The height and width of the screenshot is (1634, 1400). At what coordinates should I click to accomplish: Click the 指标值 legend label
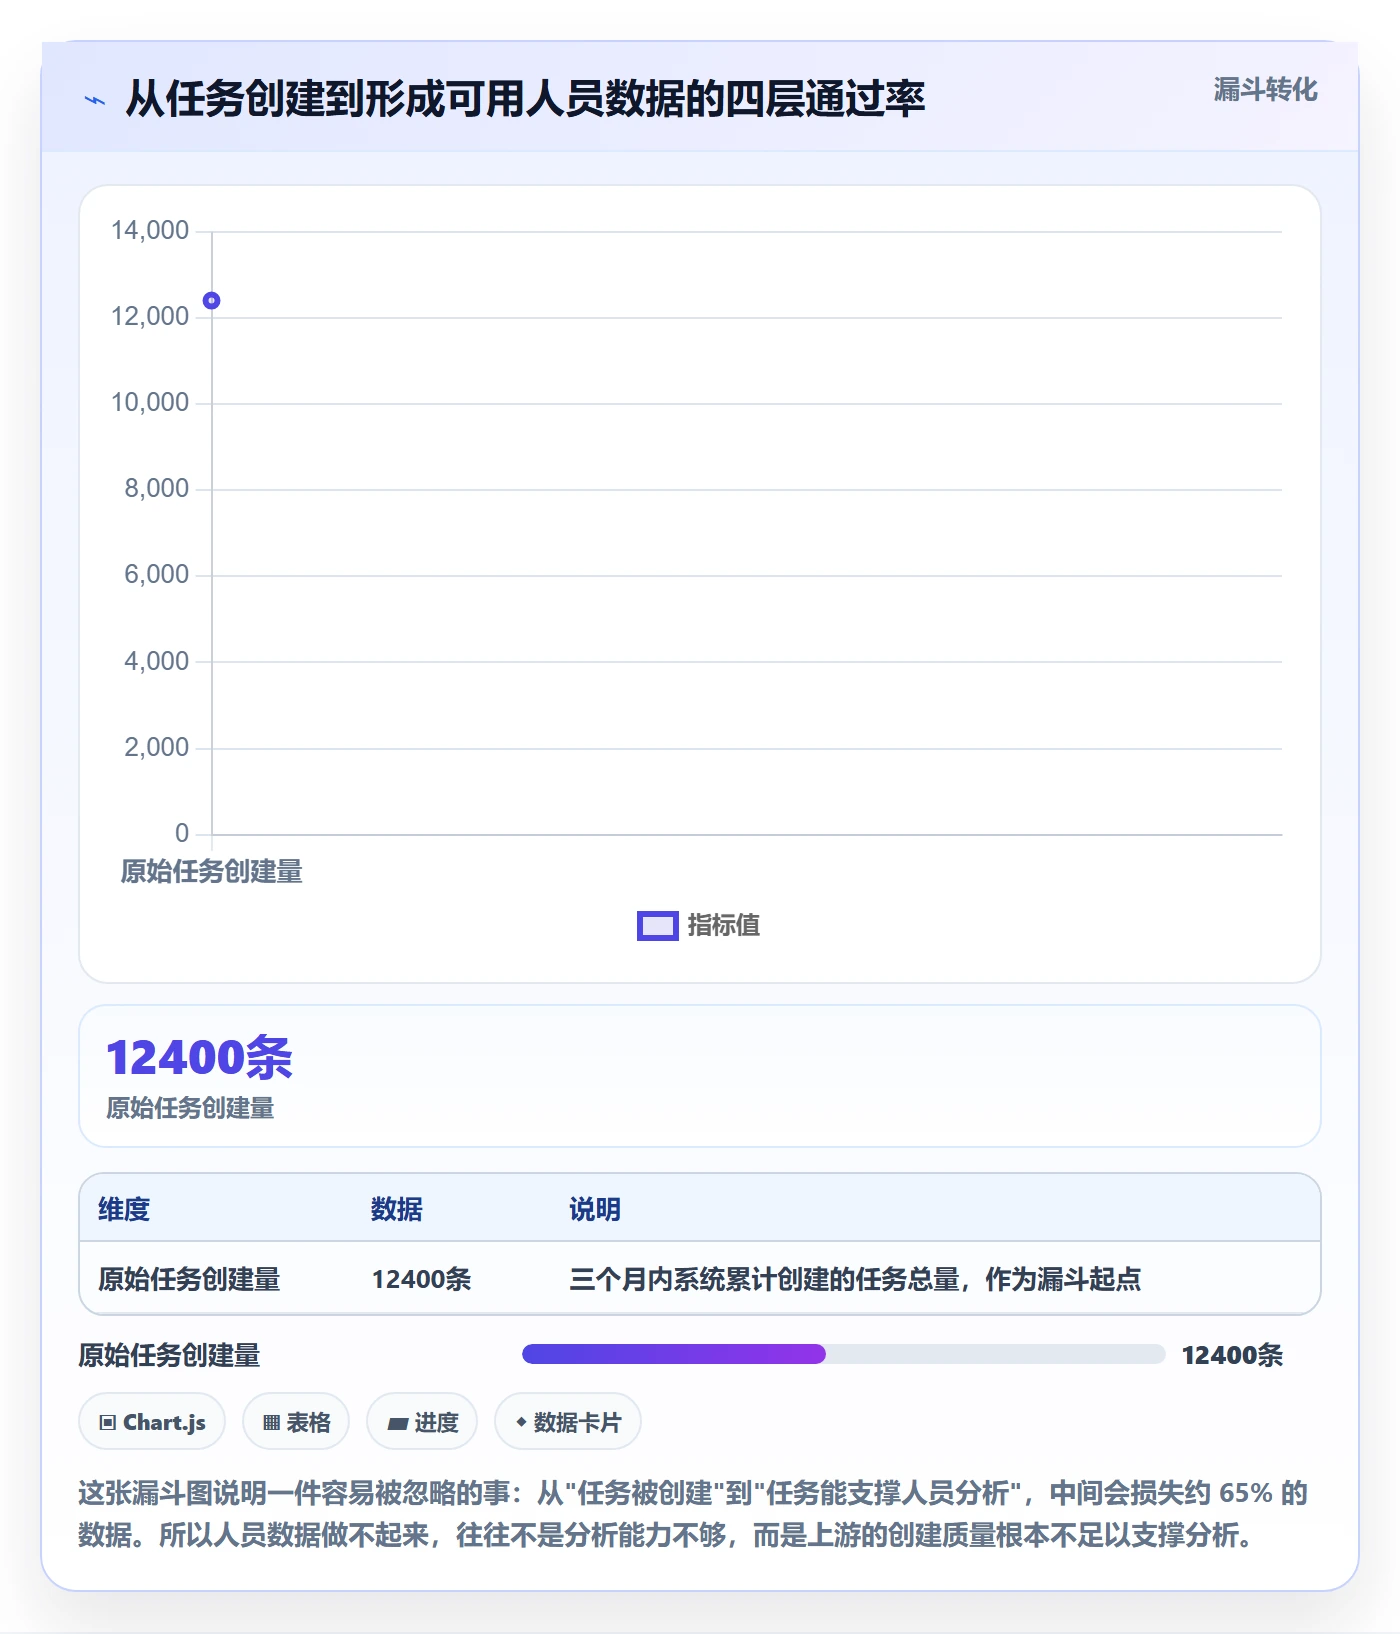[x=724, y=926]
